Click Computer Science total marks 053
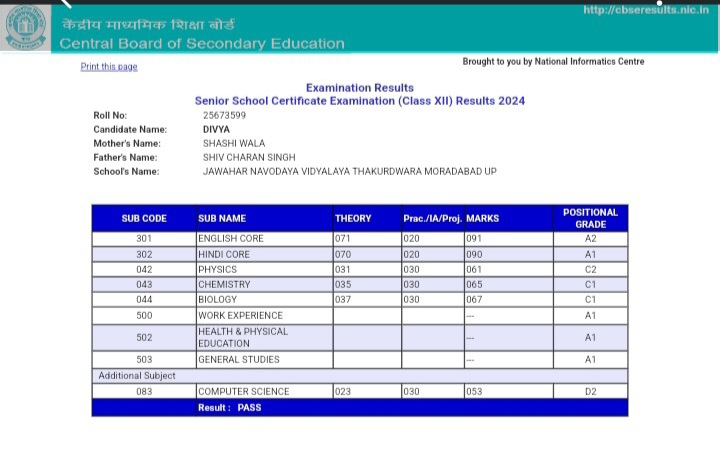 coord(474,392)
